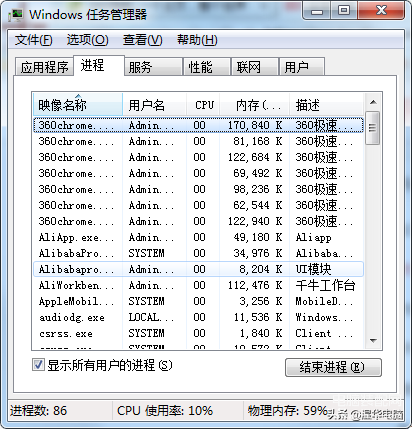Select the 360chrome process using 122,940 K

click(x=198, y=221)
